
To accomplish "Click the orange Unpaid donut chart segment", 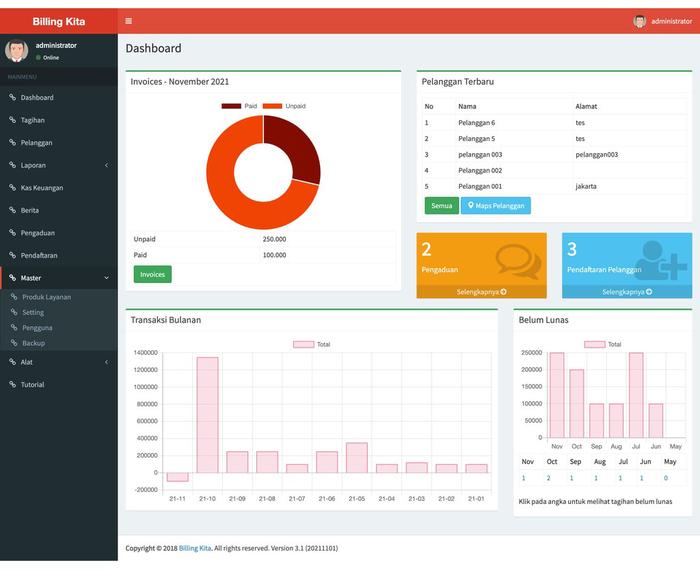I will [230, 197].
